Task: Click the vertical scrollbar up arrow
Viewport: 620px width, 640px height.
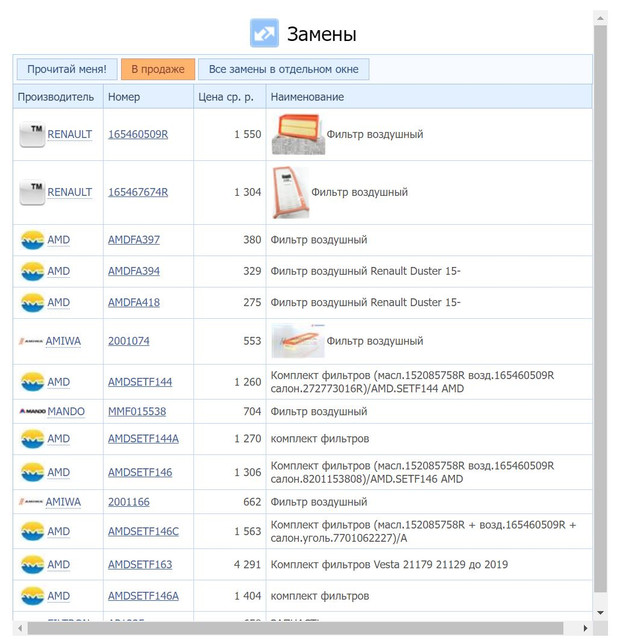Action: pyautogui.click(x=600, y=18)
